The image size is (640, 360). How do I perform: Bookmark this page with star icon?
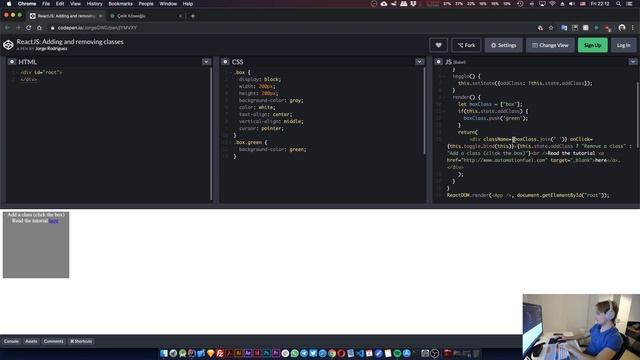click(x=551, y=28)
